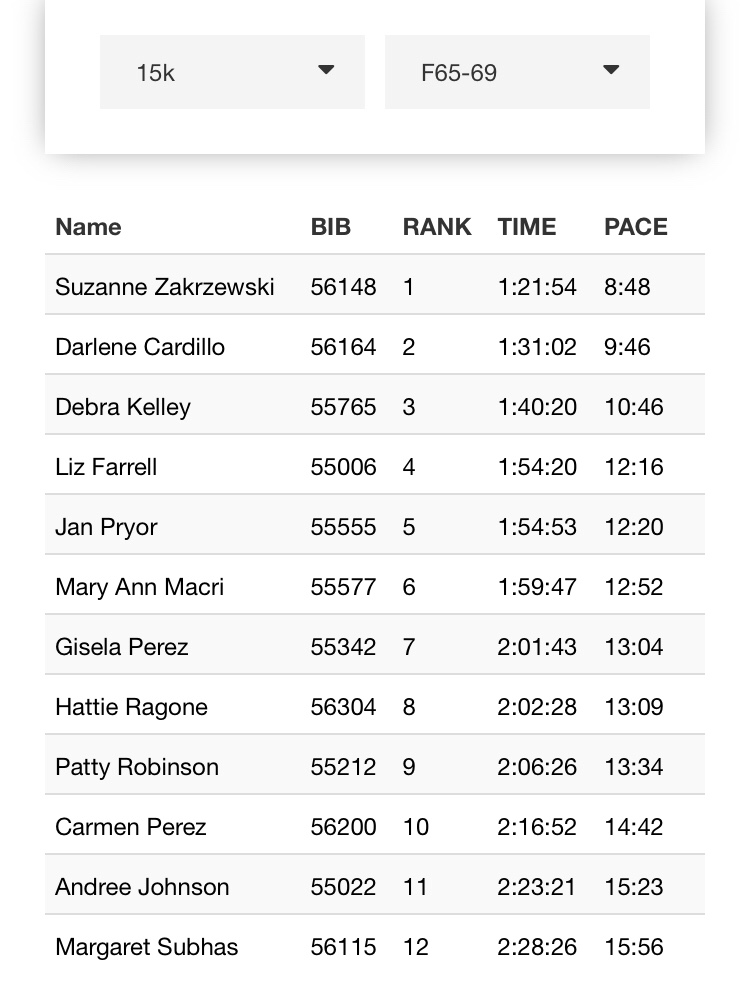Open the 15k race distance dropdown
The width and height of the screenshot is (750, 989).
(x=231, y=72)
